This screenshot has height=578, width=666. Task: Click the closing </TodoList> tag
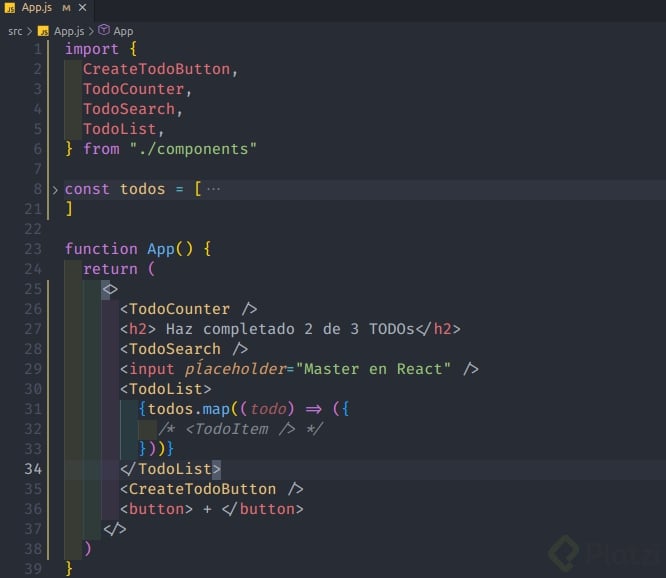(170, 469)
